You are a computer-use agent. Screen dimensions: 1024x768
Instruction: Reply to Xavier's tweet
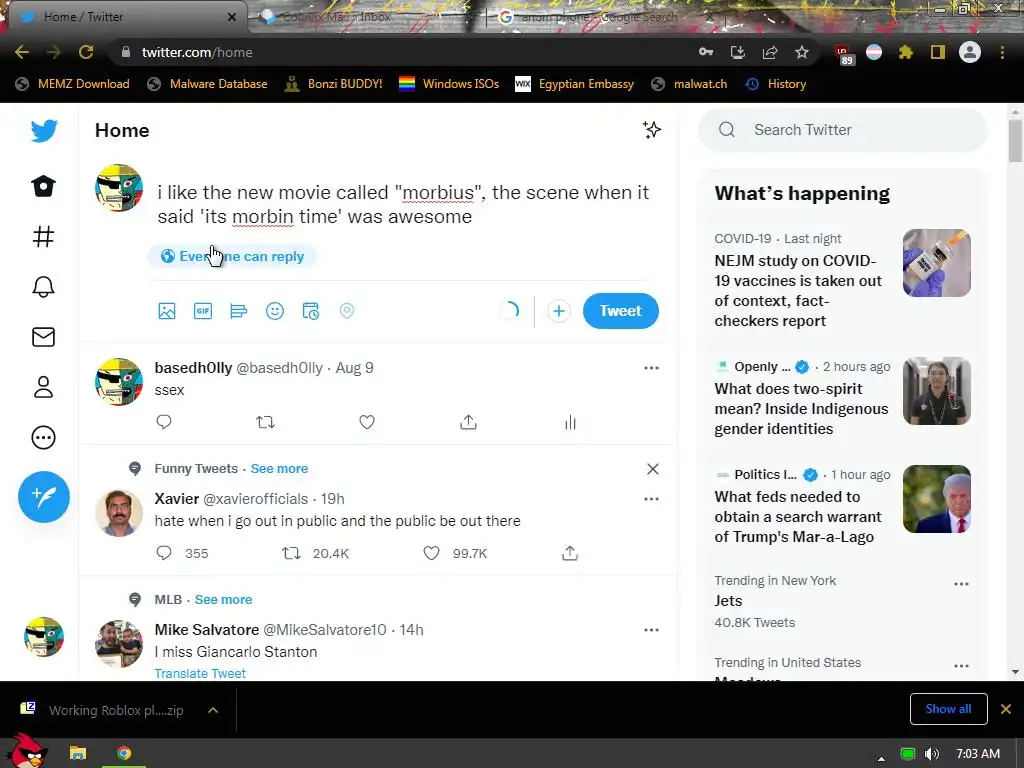[164, 553]
